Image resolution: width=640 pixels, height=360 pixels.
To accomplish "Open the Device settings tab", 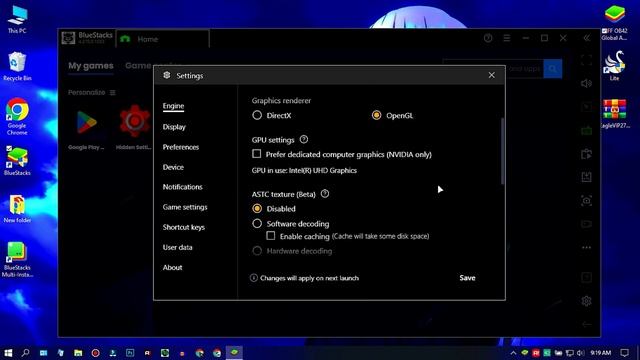I will (x=173, y=167).
